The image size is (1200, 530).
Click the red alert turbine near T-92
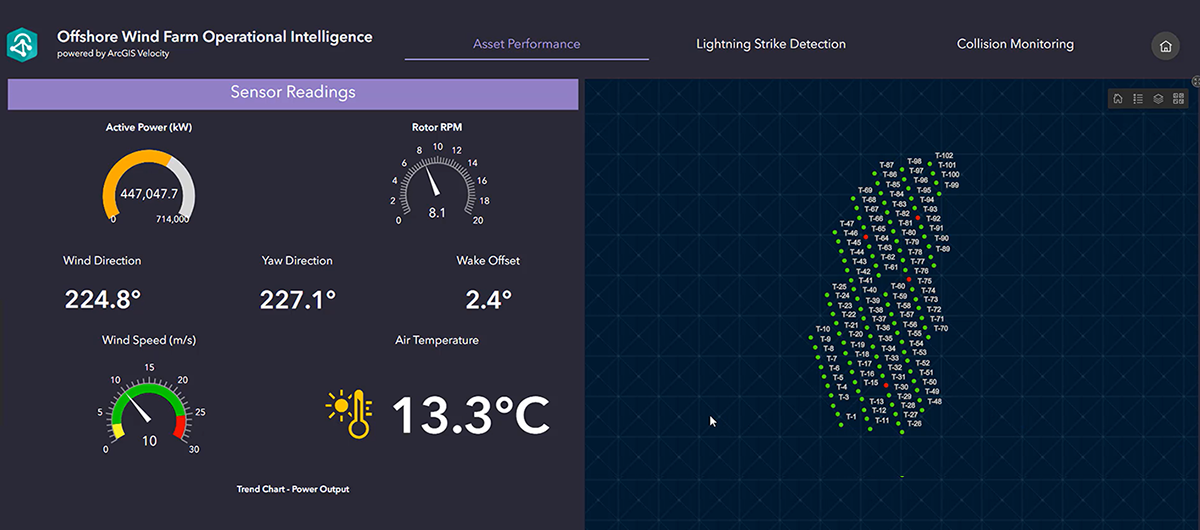tap(918, 217)
